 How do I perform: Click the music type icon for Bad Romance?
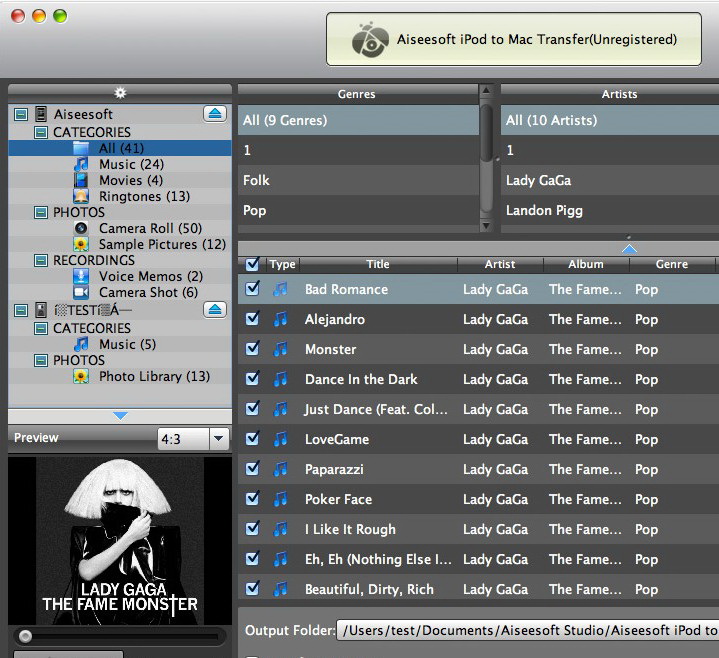pos(280,289)
